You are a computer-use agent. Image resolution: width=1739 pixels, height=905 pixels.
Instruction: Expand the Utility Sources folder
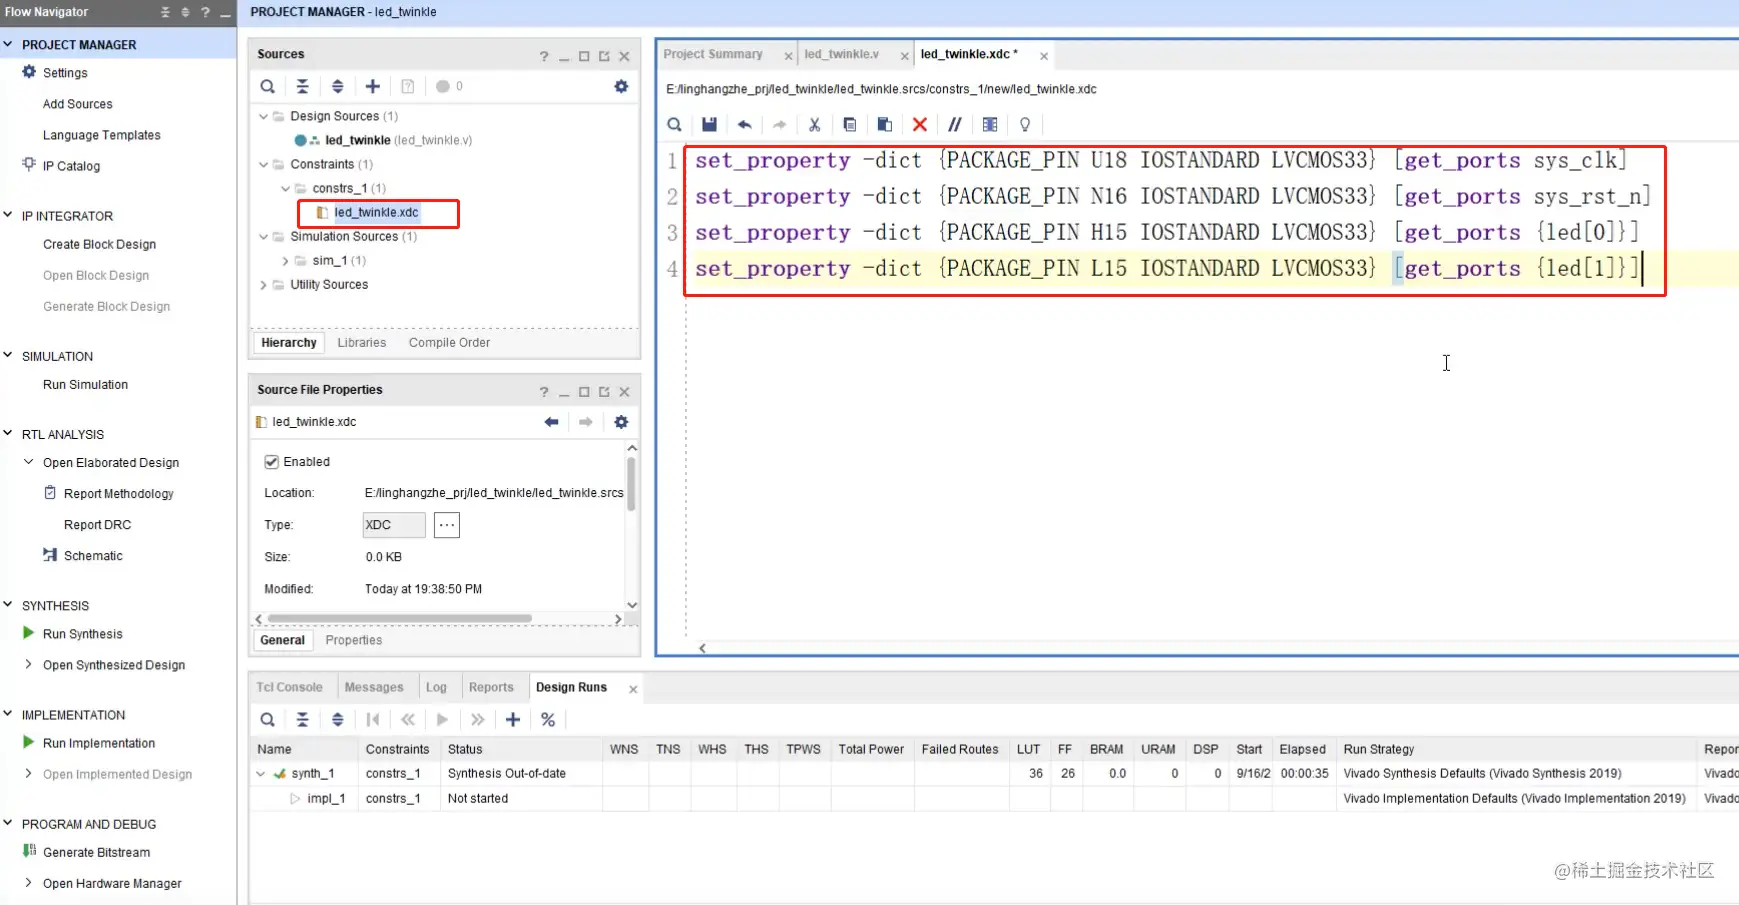click(264, 285)
